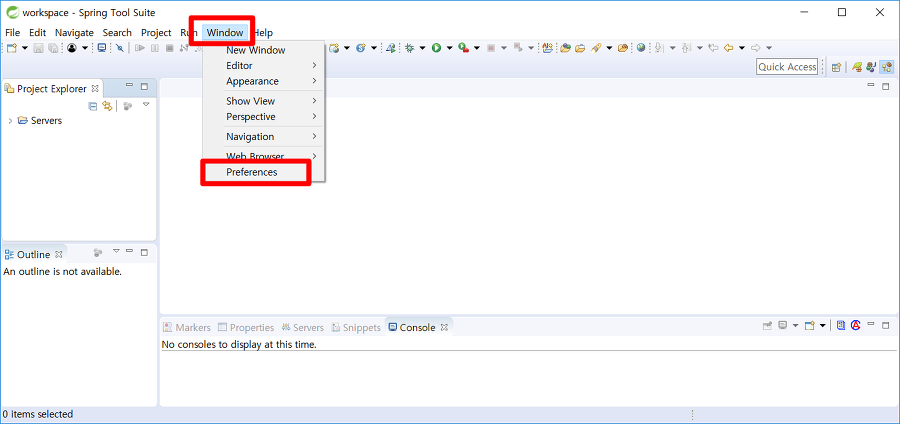
Task: Toggle the Skip All Breakpoints icon
Action: coord(120,48)
